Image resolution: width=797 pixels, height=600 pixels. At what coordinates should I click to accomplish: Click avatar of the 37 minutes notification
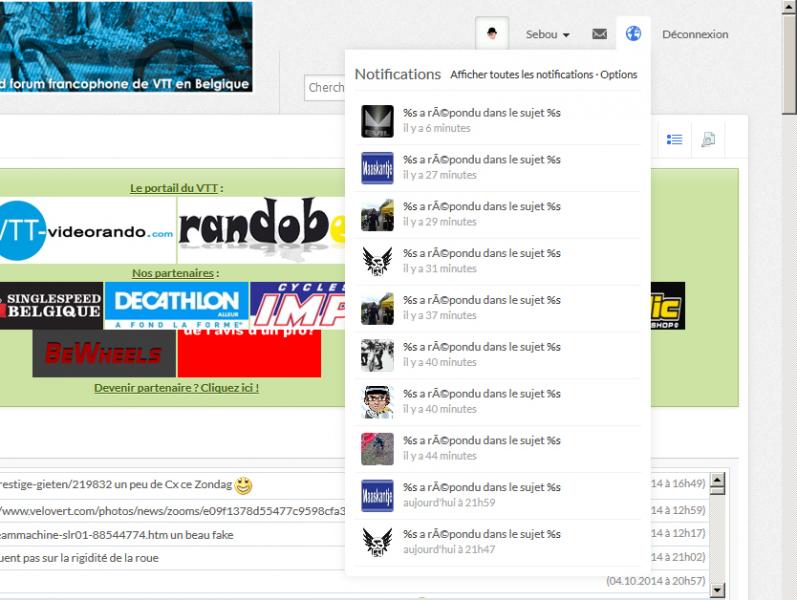click(x=377, y=308)
